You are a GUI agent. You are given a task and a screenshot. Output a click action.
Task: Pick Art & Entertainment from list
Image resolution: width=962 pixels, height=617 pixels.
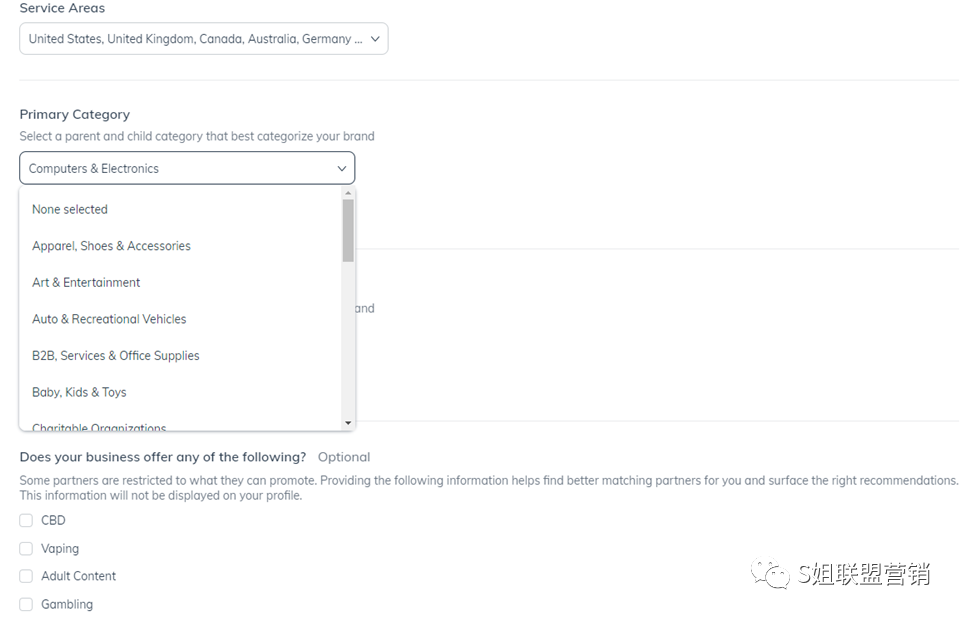[86, 283]
